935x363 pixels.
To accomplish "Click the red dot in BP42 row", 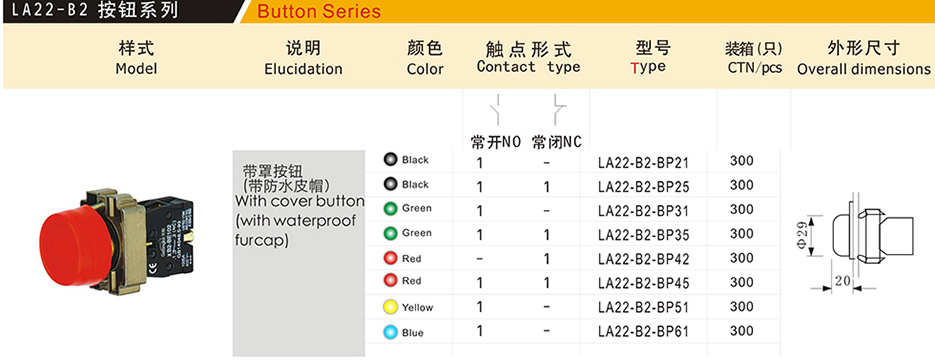I will tap(391, 258).
